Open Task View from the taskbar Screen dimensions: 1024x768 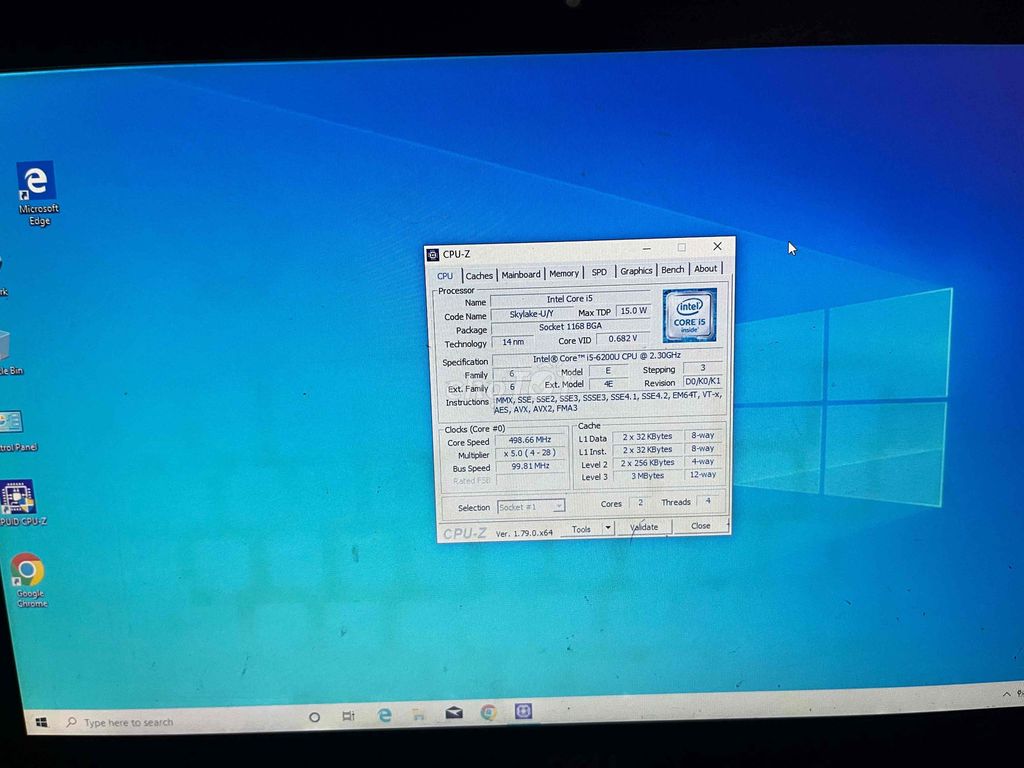[x=348, y=716]
